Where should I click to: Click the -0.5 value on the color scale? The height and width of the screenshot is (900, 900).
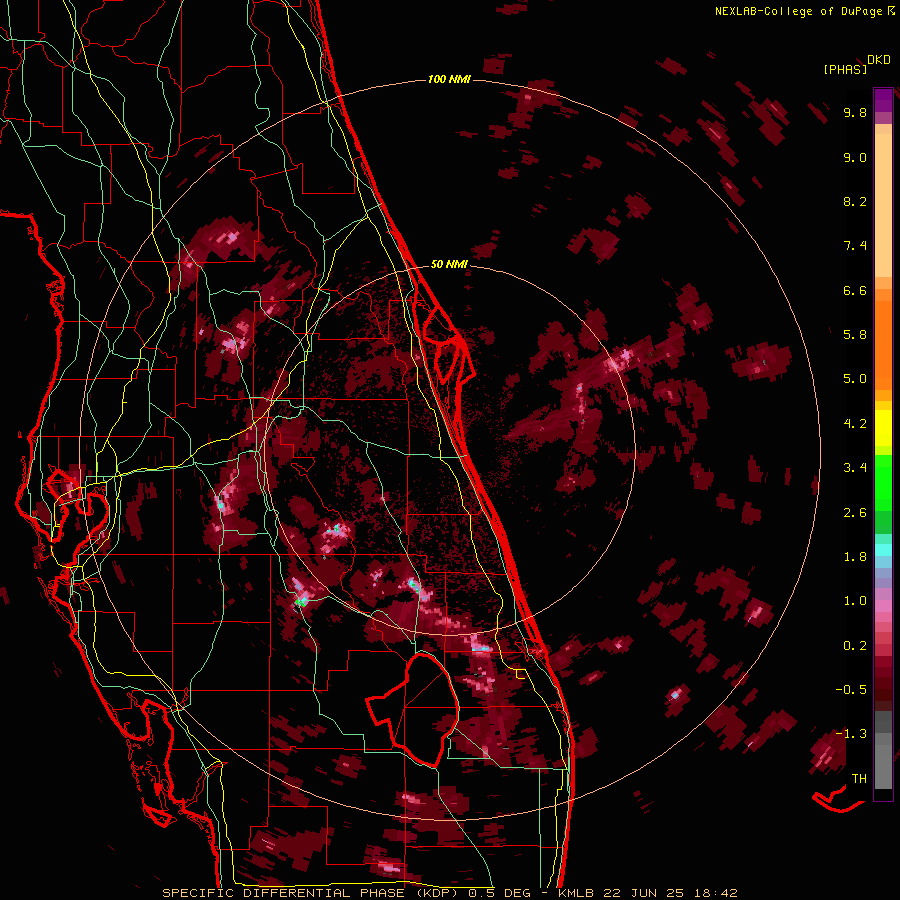851,690
